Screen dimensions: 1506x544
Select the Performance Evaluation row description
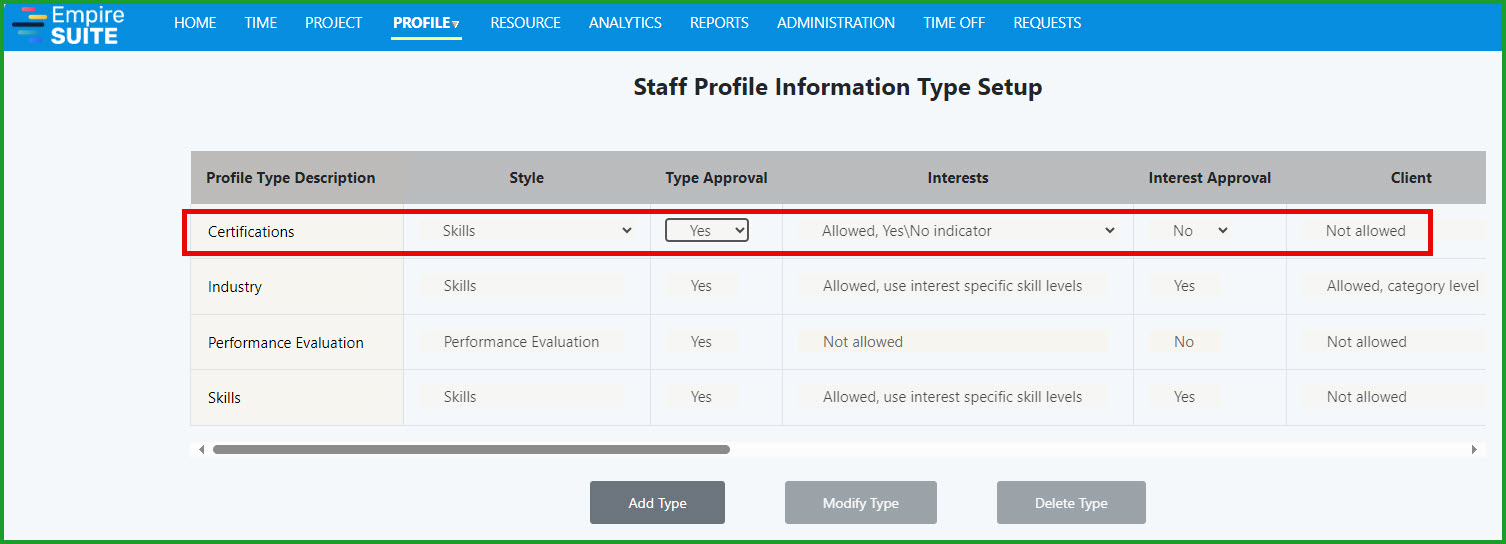(x=286, y=343)
